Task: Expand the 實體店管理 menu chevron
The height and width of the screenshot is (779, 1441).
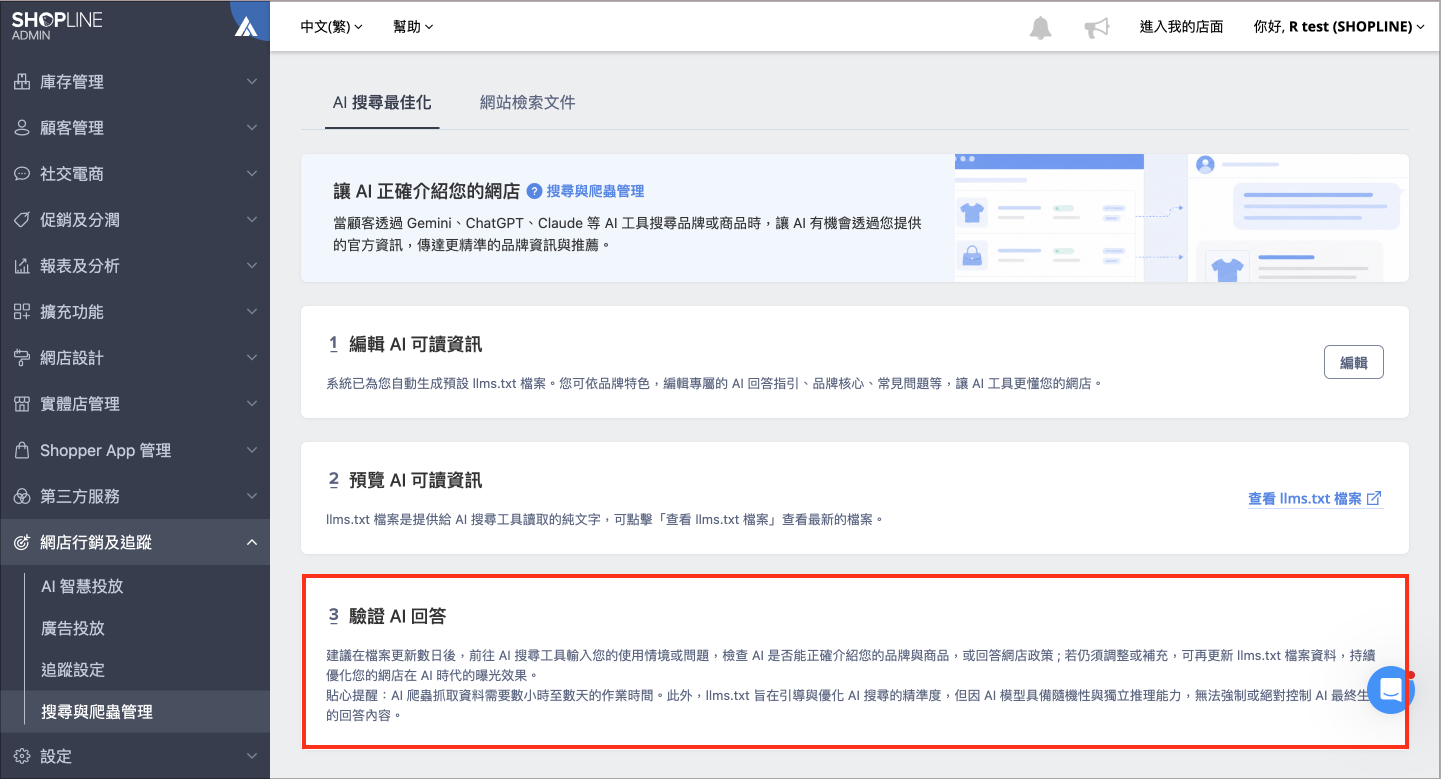Action: click(x=252, y=404)
